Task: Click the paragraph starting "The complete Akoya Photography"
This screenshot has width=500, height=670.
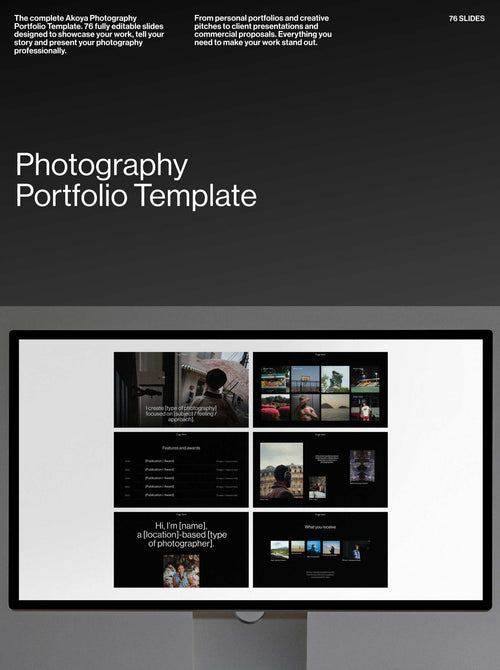Action: click(x=89, y=34)
